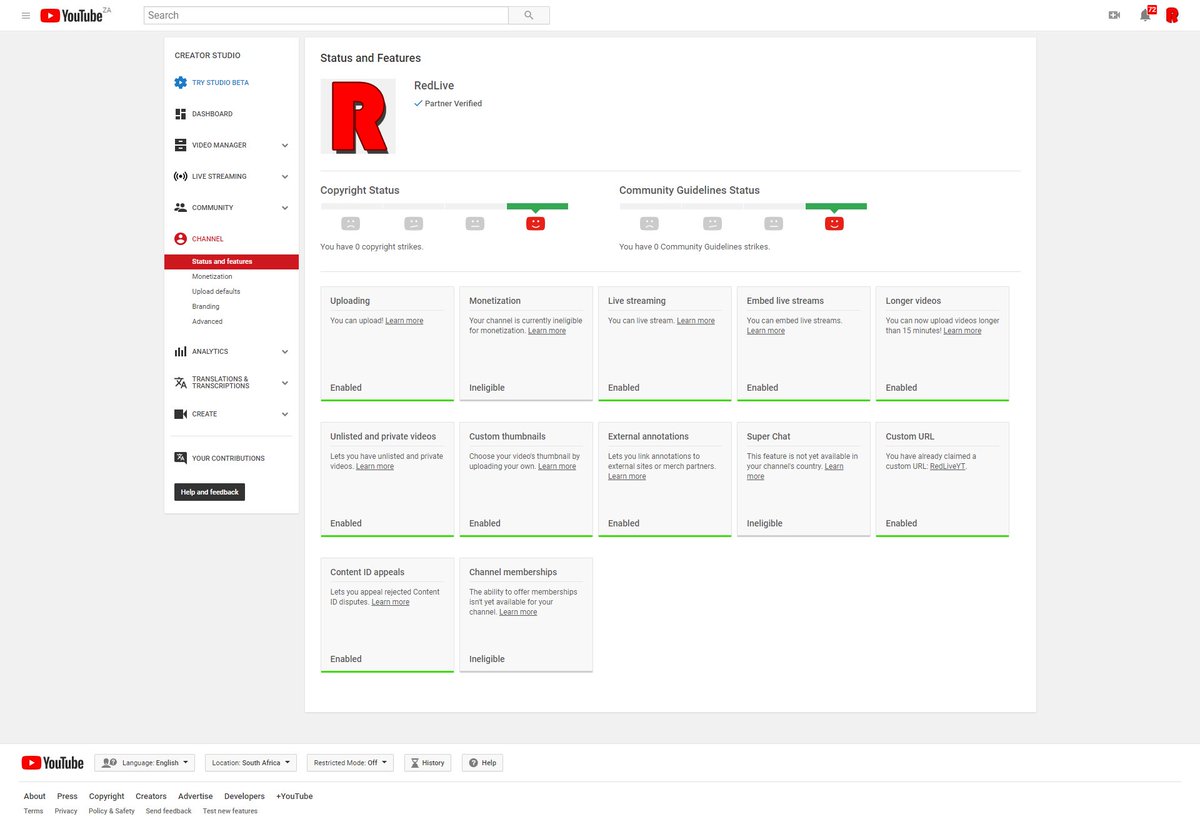
Task: Expand the Community section chevron
Action: point(285,208)
